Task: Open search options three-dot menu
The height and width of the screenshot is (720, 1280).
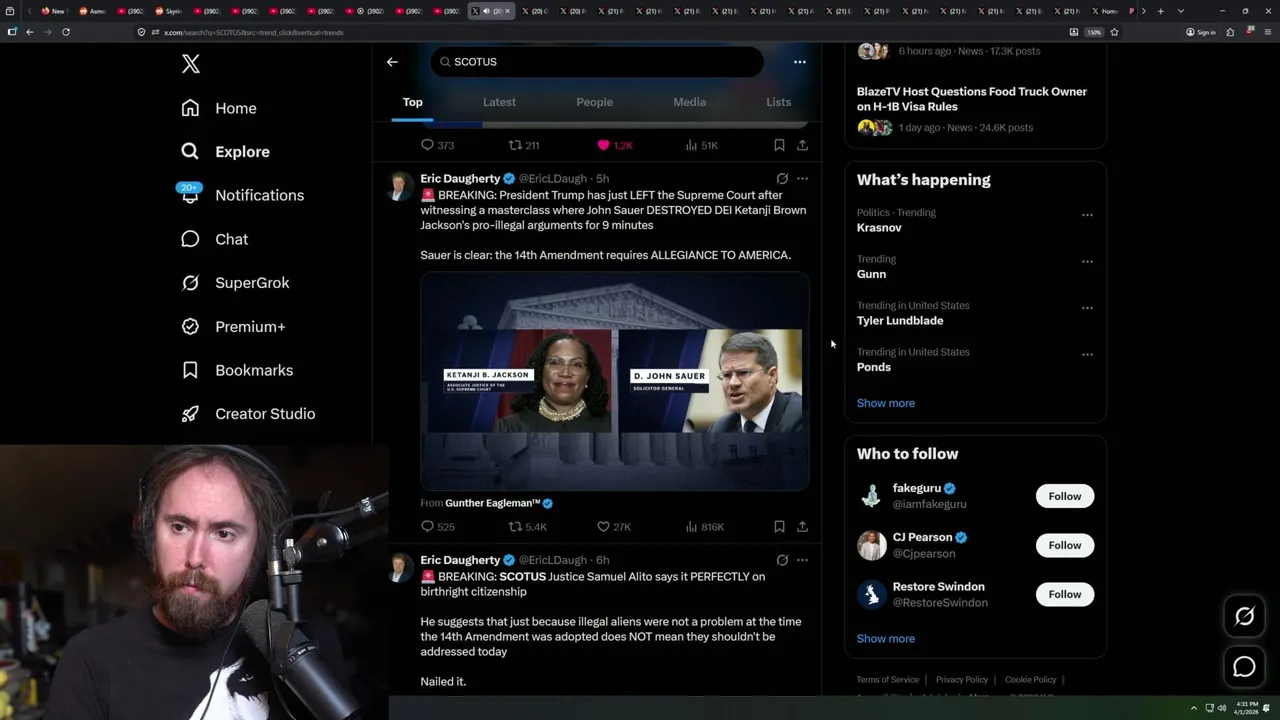Action: (799, 62)
